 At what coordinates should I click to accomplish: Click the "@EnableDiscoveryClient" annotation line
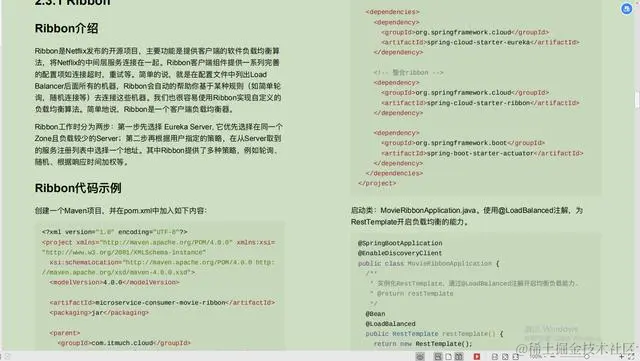coord(400,253)
